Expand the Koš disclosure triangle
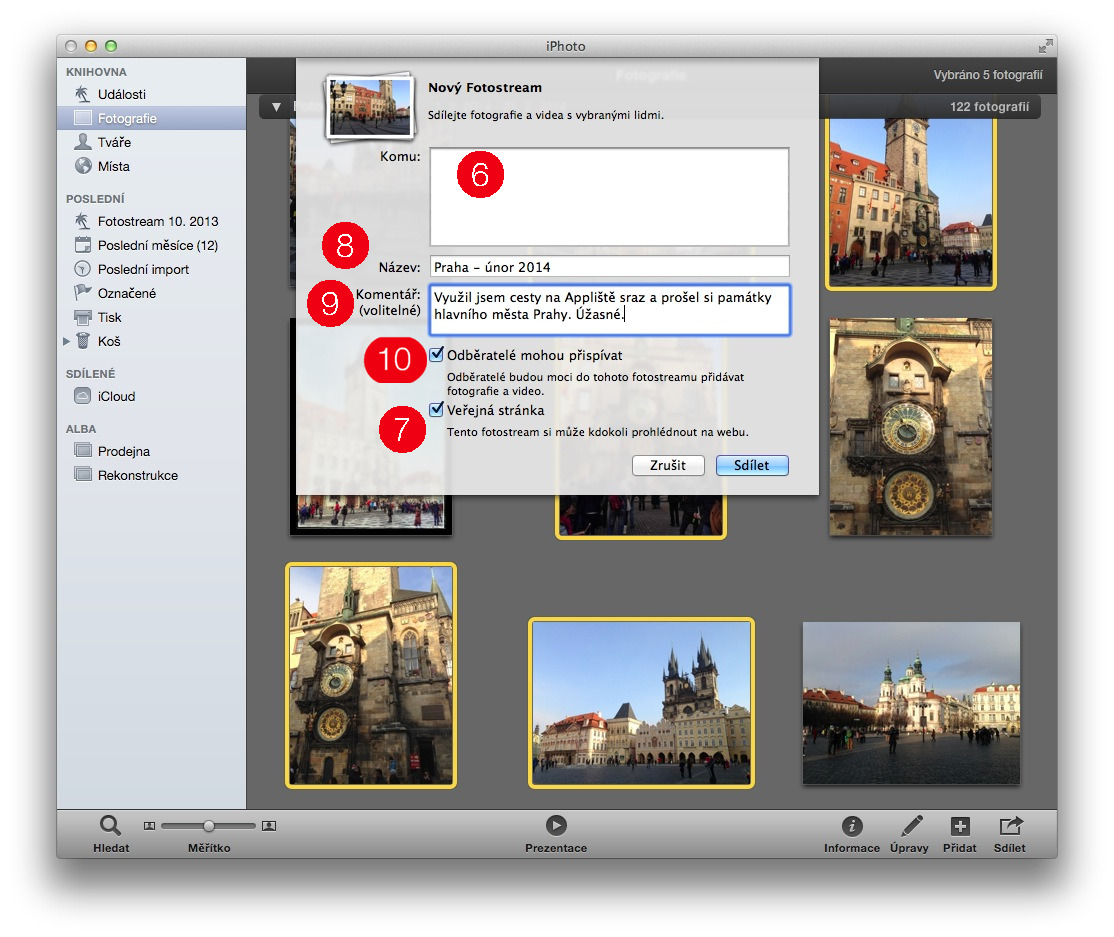1114x937 pixels. click(x=67, y=341)
